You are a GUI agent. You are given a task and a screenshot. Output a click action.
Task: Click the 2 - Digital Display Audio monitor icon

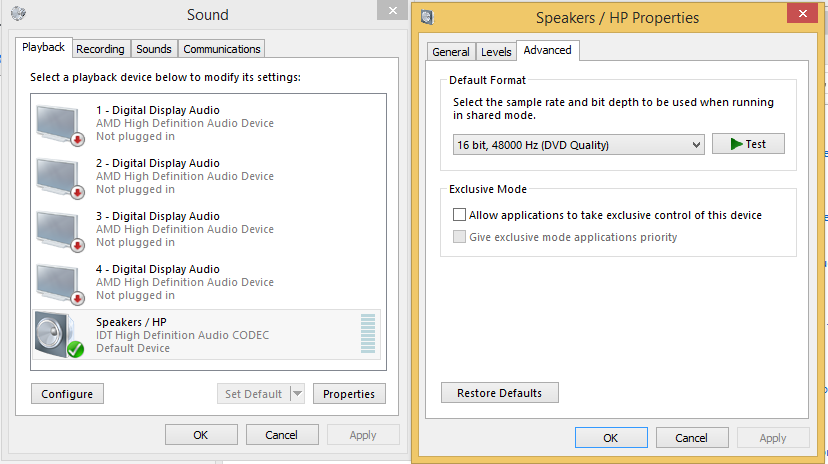pyautogui.click(x=59, y=177)
